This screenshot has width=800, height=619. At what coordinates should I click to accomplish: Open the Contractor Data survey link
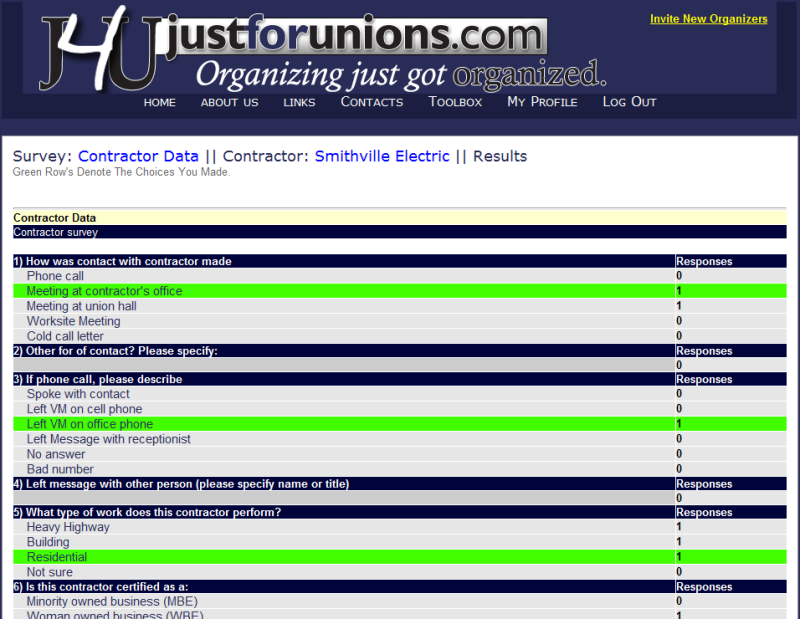point(138,156)
